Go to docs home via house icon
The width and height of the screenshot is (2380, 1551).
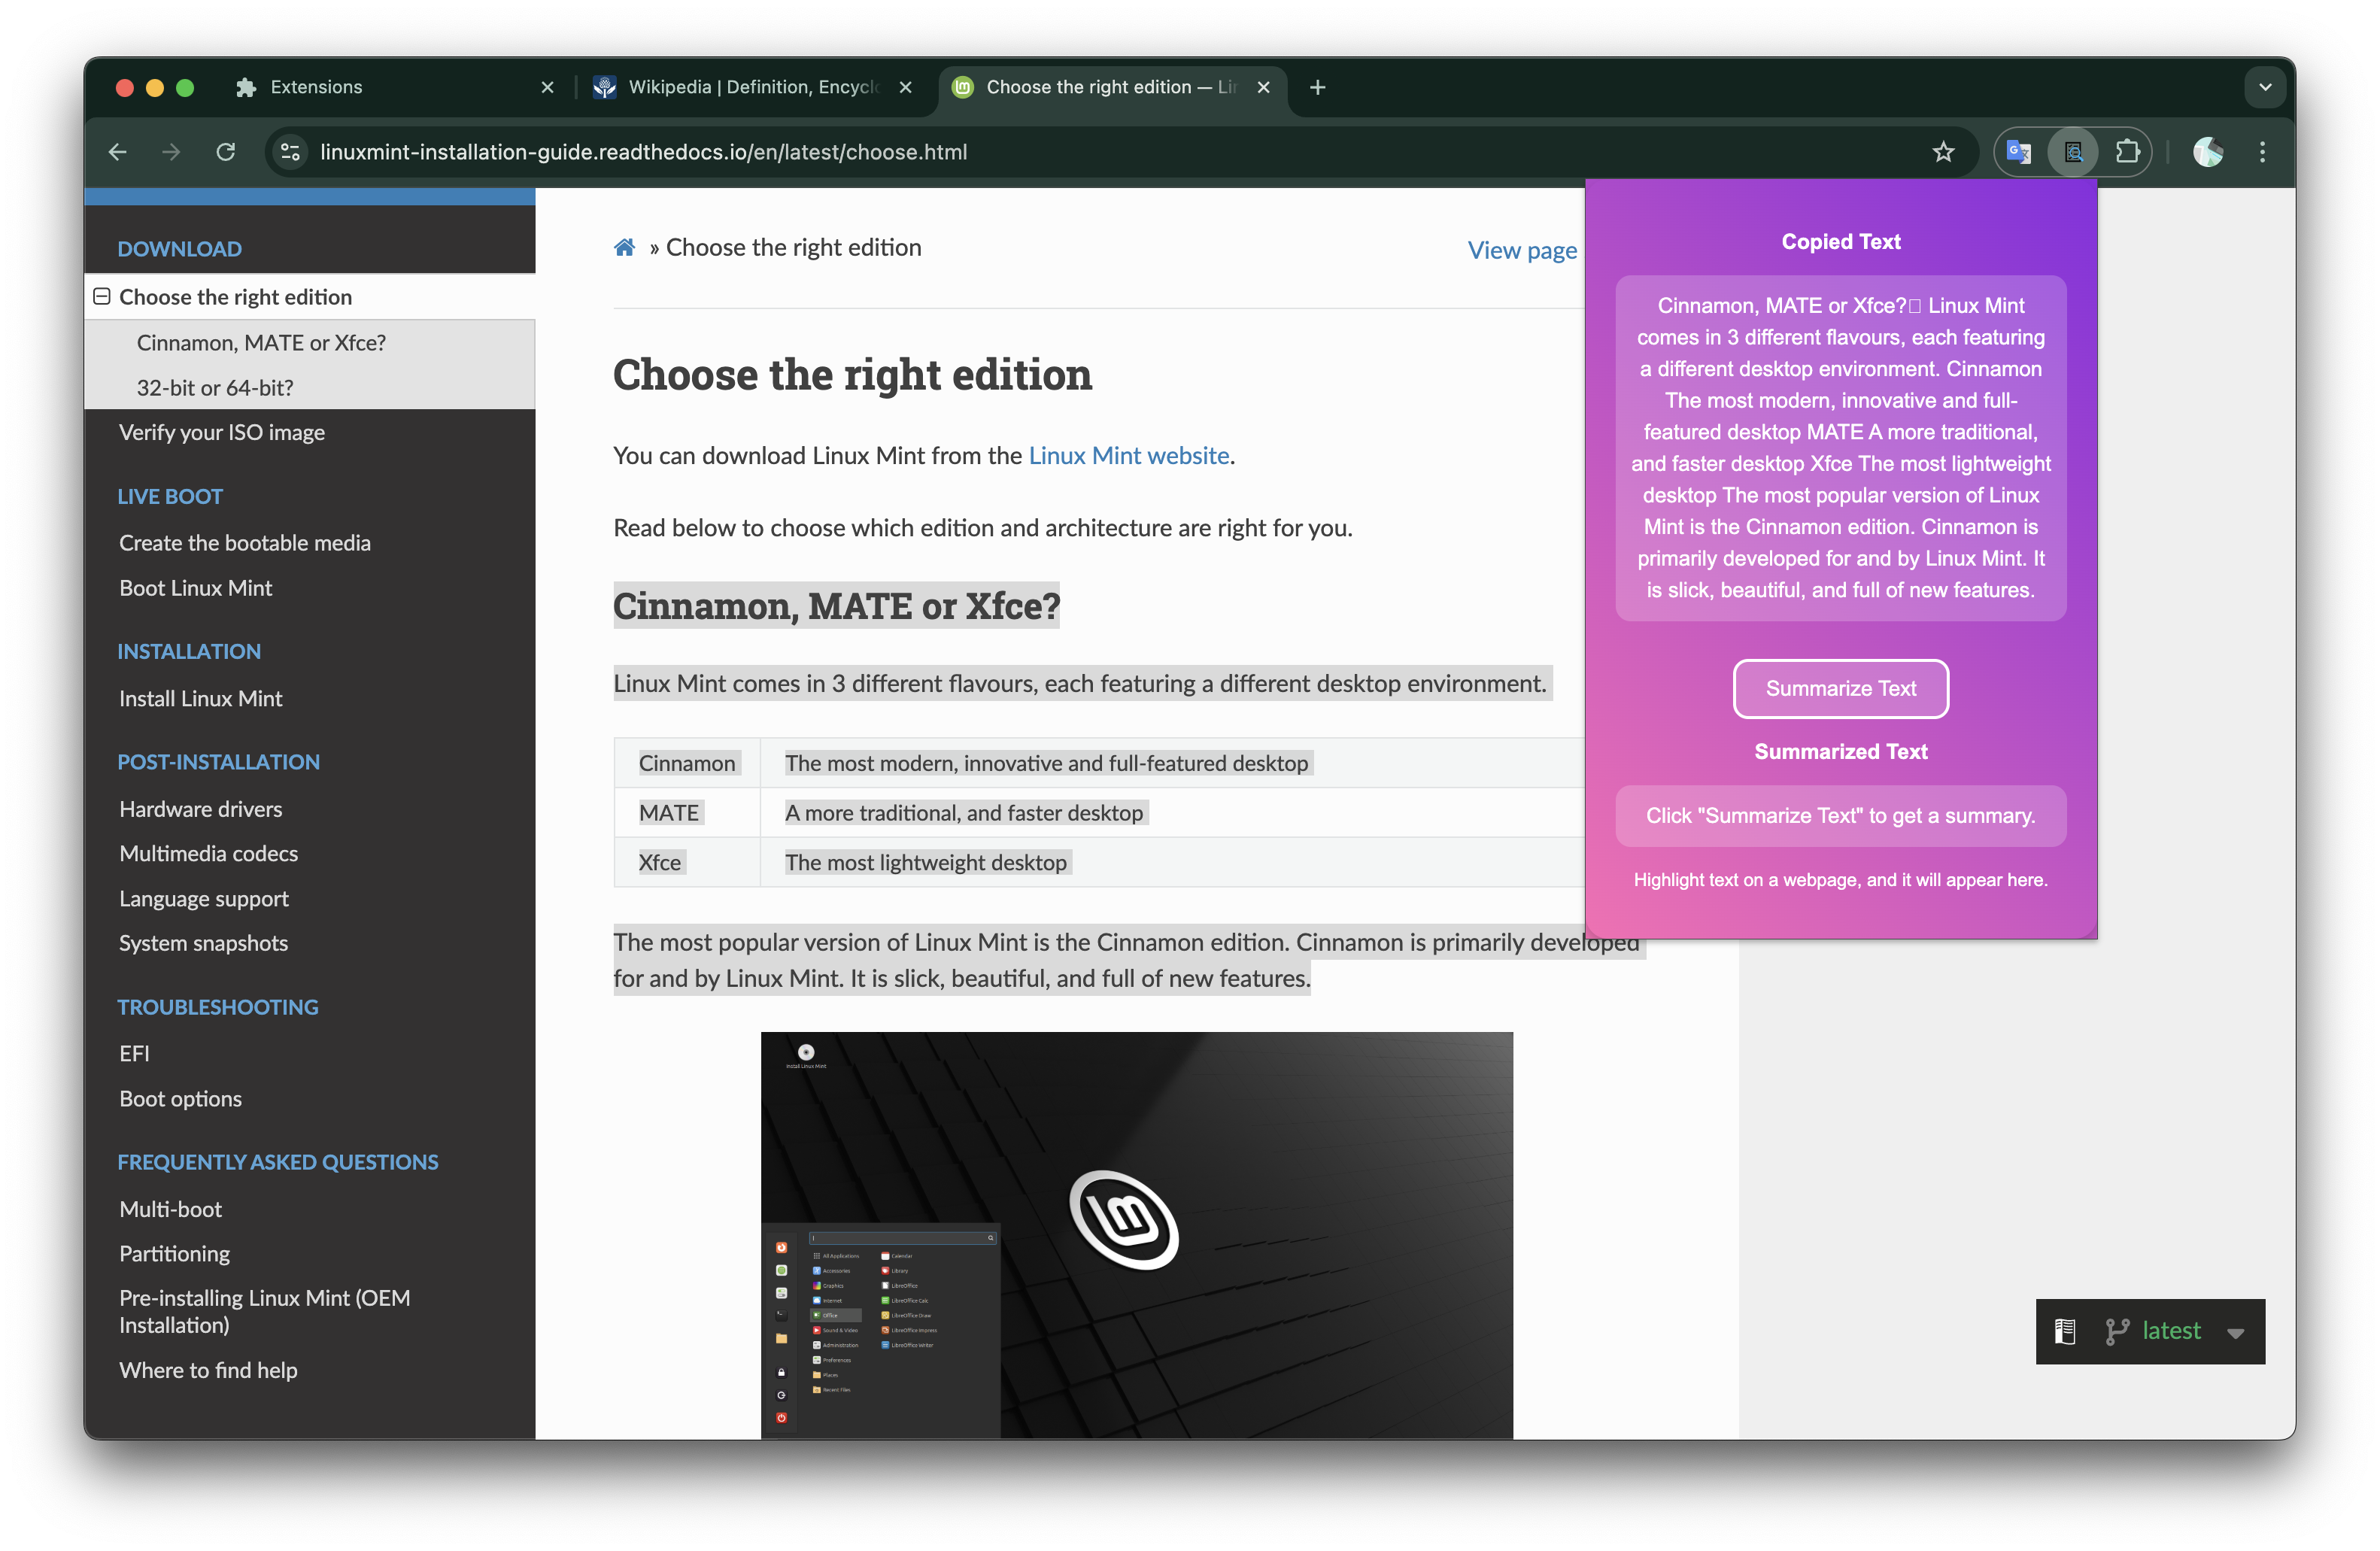pyautogui.click(x=624, y=248)
